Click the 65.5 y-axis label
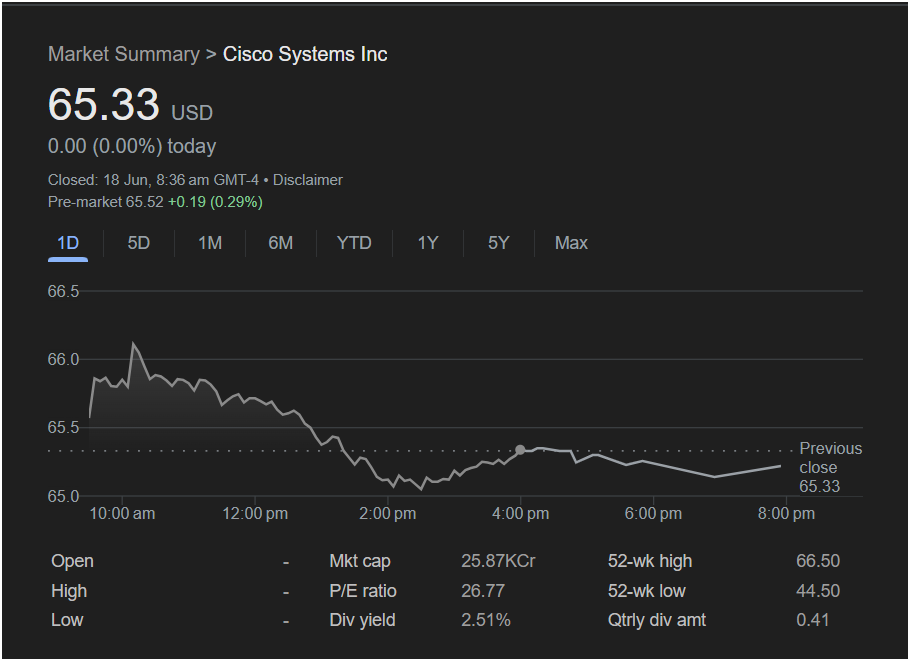Image resolution: width=910 pixels, height=661 pixels. (63, 428)
